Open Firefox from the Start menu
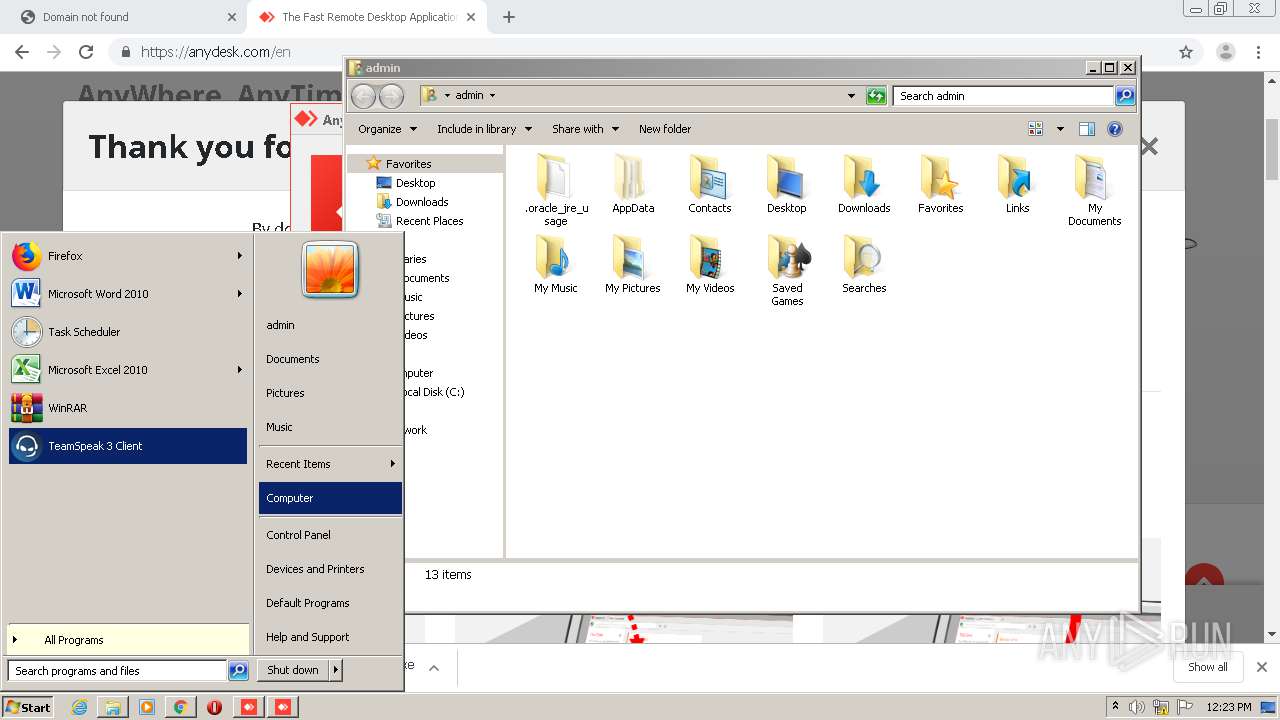 pos(128,256)
